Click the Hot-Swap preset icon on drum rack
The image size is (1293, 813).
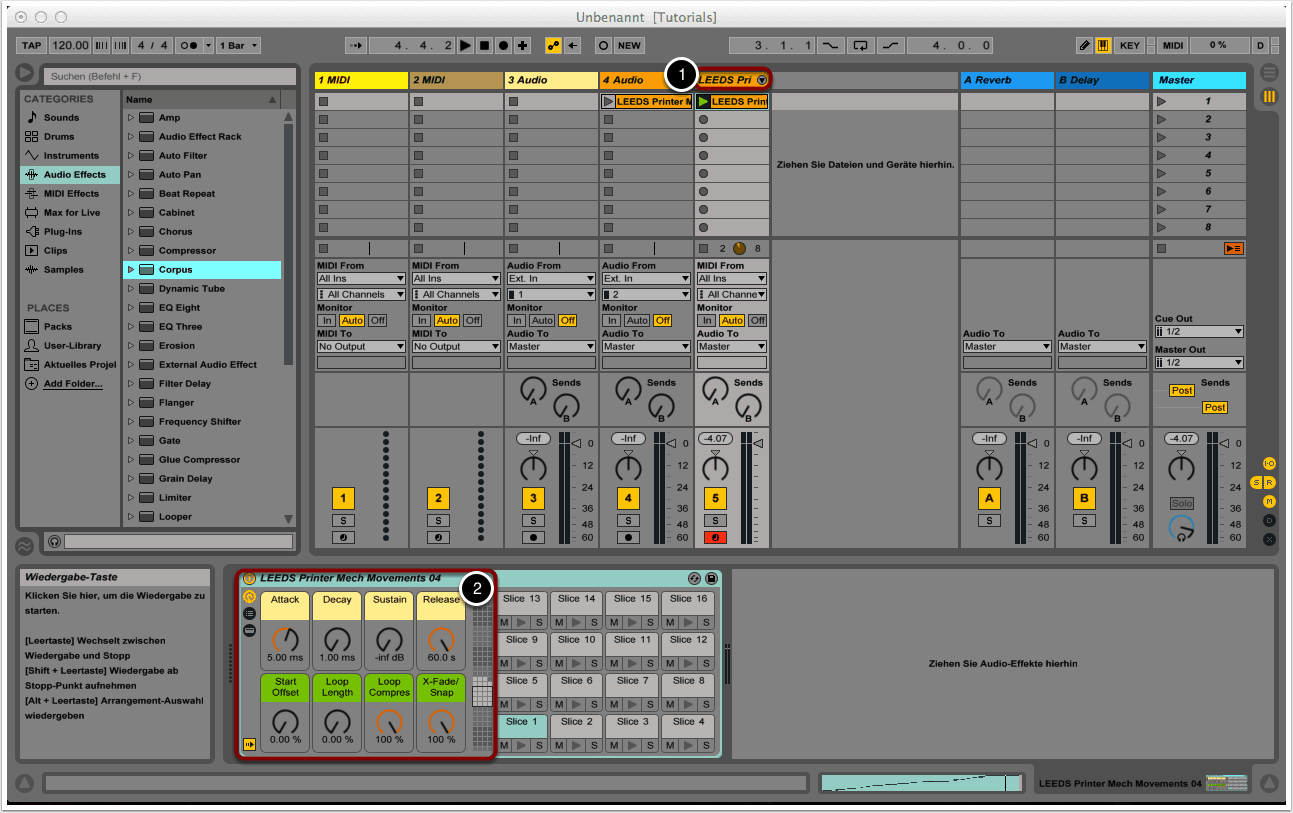point(694,579)
